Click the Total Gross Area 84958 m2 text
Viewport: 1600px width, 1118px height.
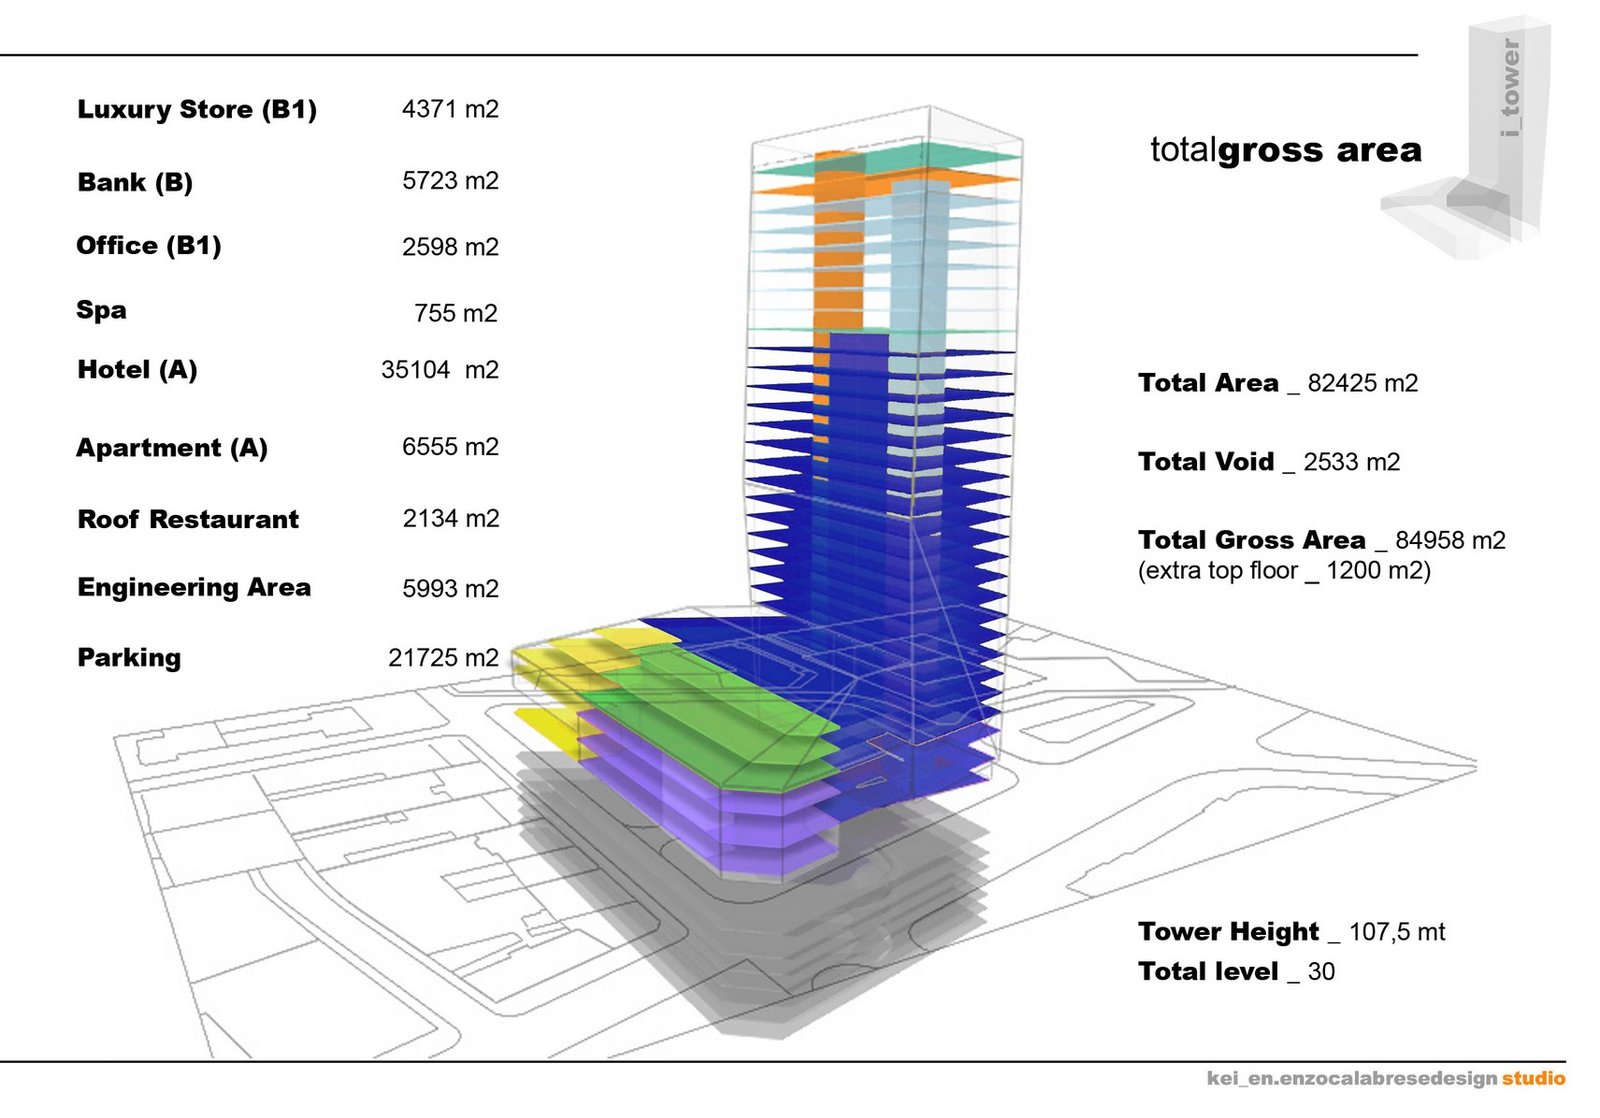click(1321, 540)
